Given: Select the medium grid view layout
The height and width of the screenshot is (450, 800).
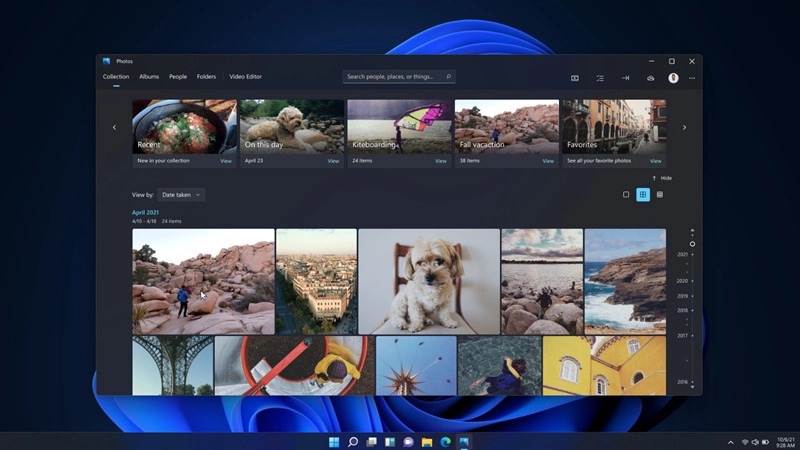Looking at the screenshot, I should coord(643,194).
